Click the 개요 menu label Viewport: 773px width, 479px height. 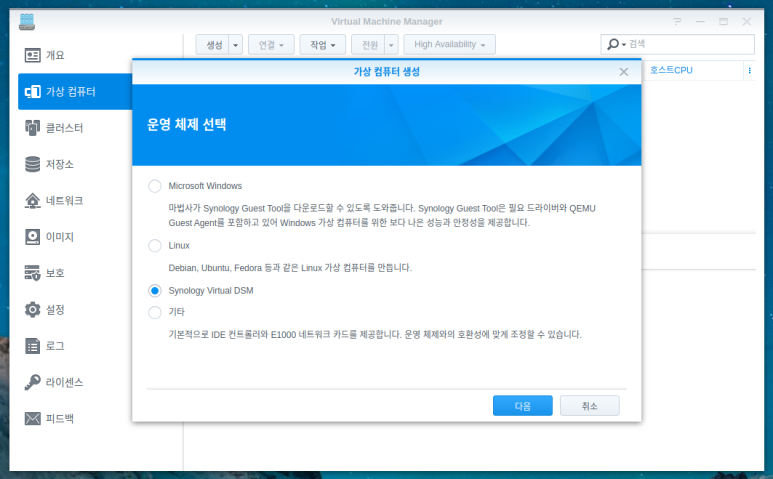55,55
